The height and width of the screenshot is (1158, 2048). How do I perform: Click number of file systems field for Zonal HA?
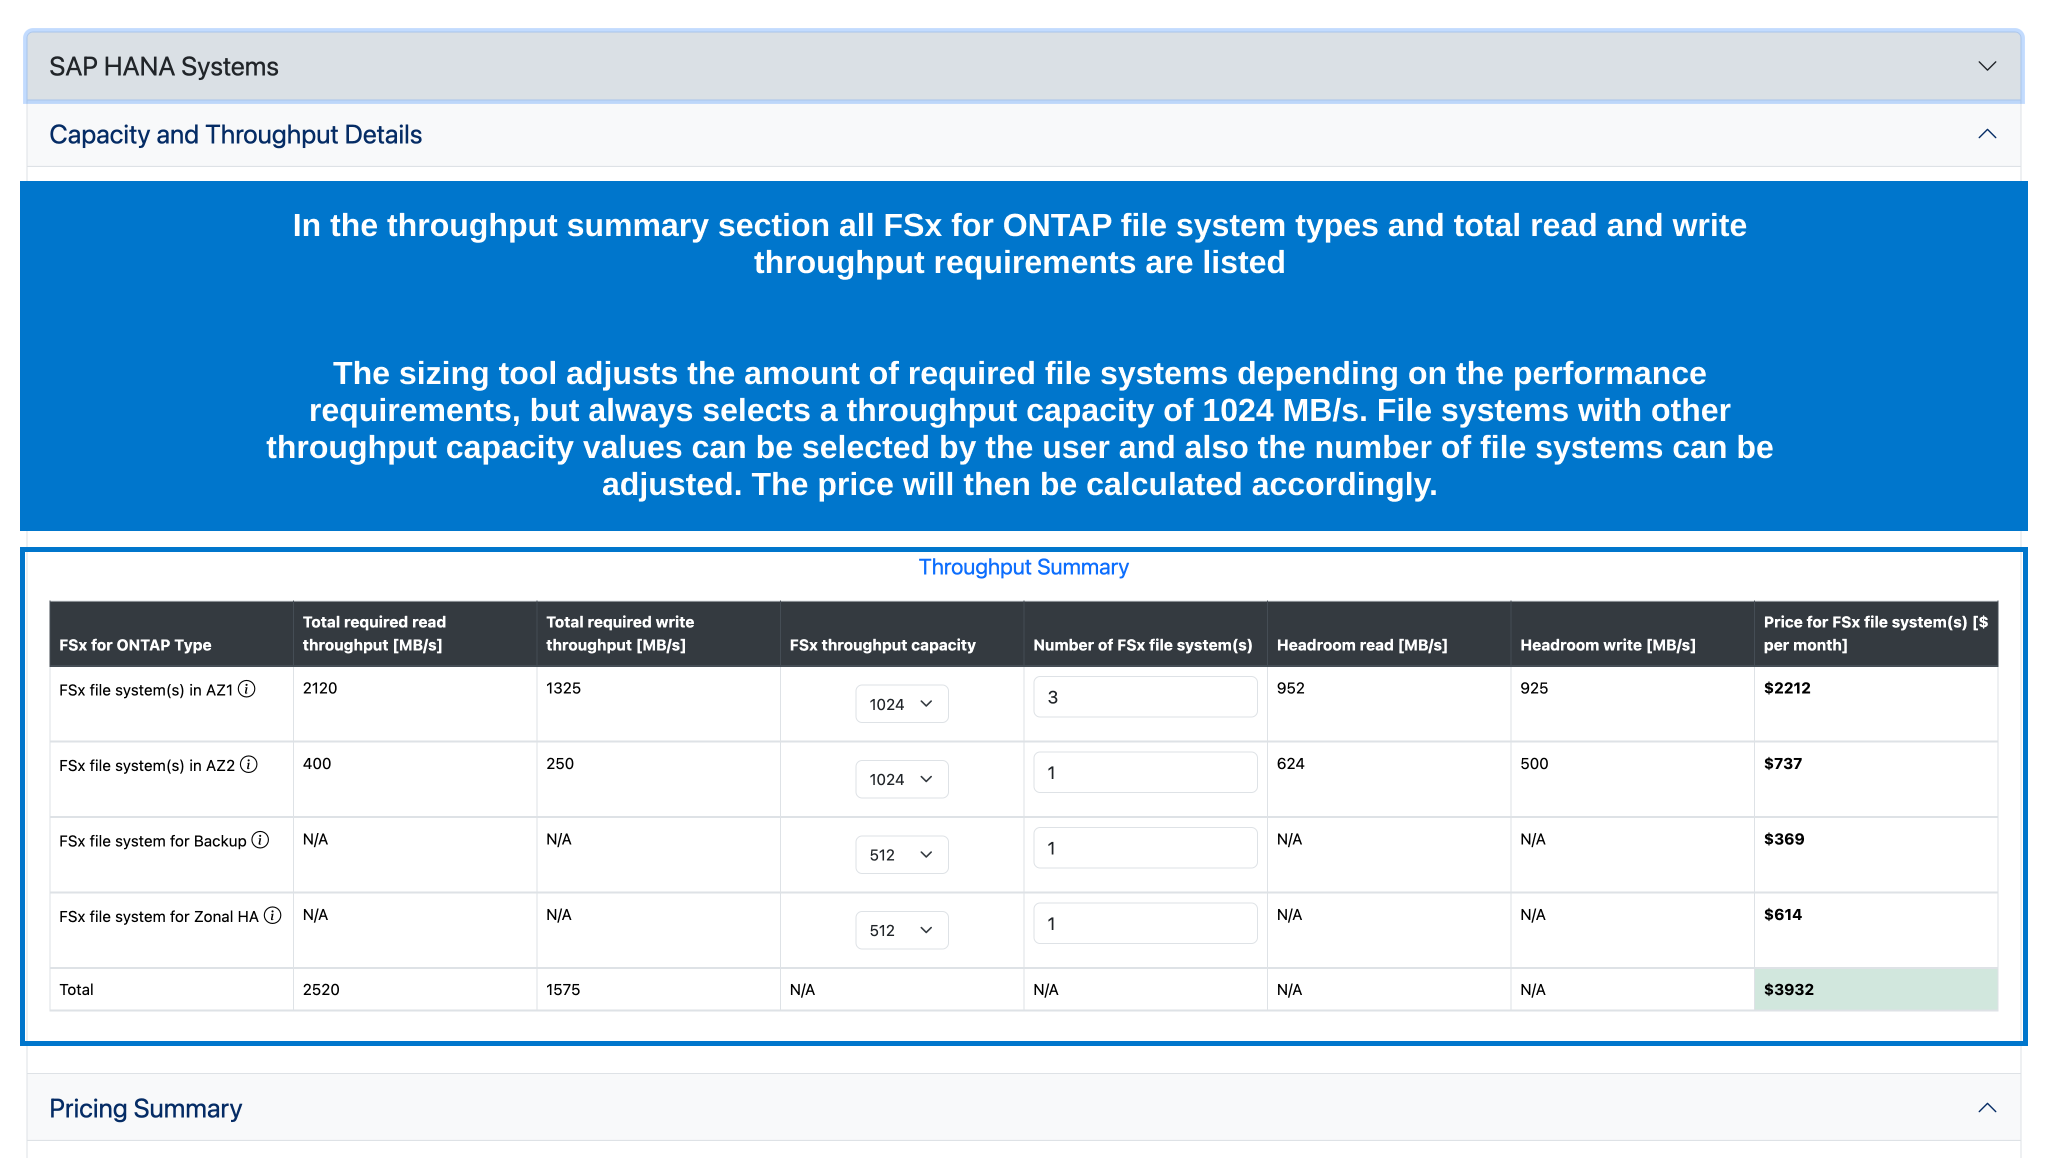coord(1145,923)
